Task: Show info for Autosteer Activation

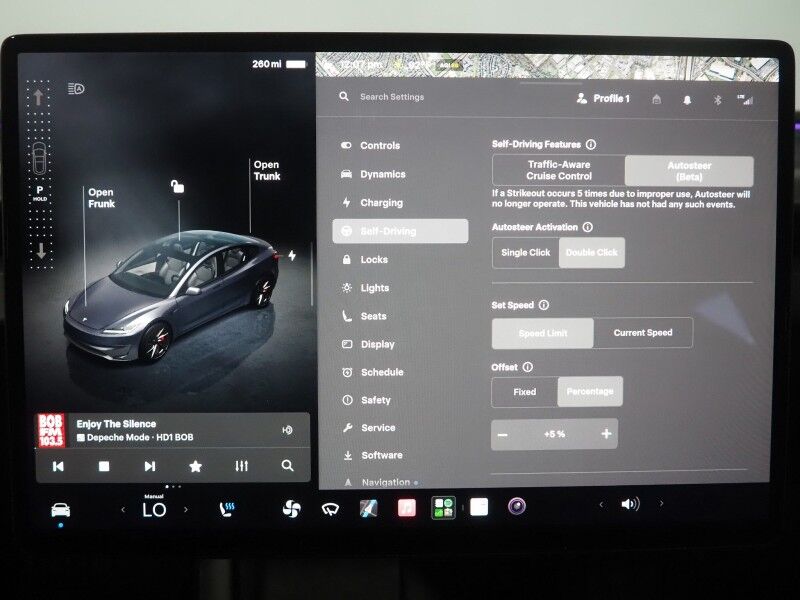Action: point(588,227)
